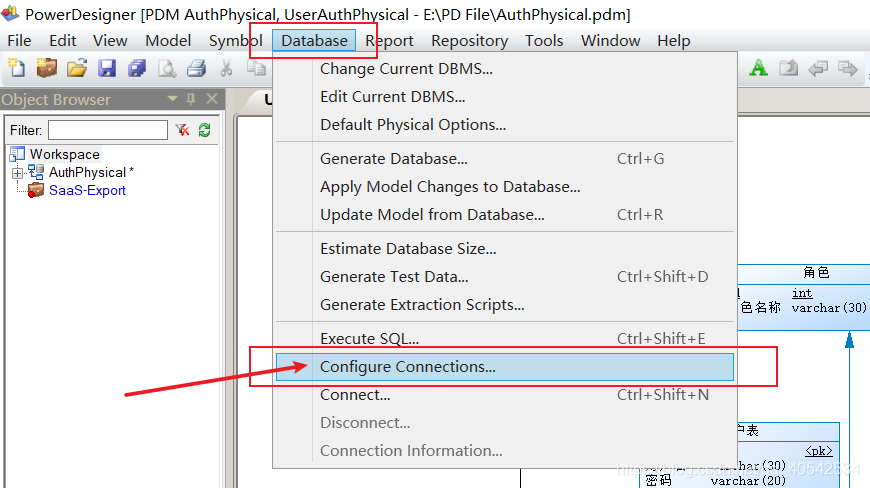Expand the AuthPhysical tree node
The width and height of the screenshot is (870, 488).
click(x=18, y=173)
